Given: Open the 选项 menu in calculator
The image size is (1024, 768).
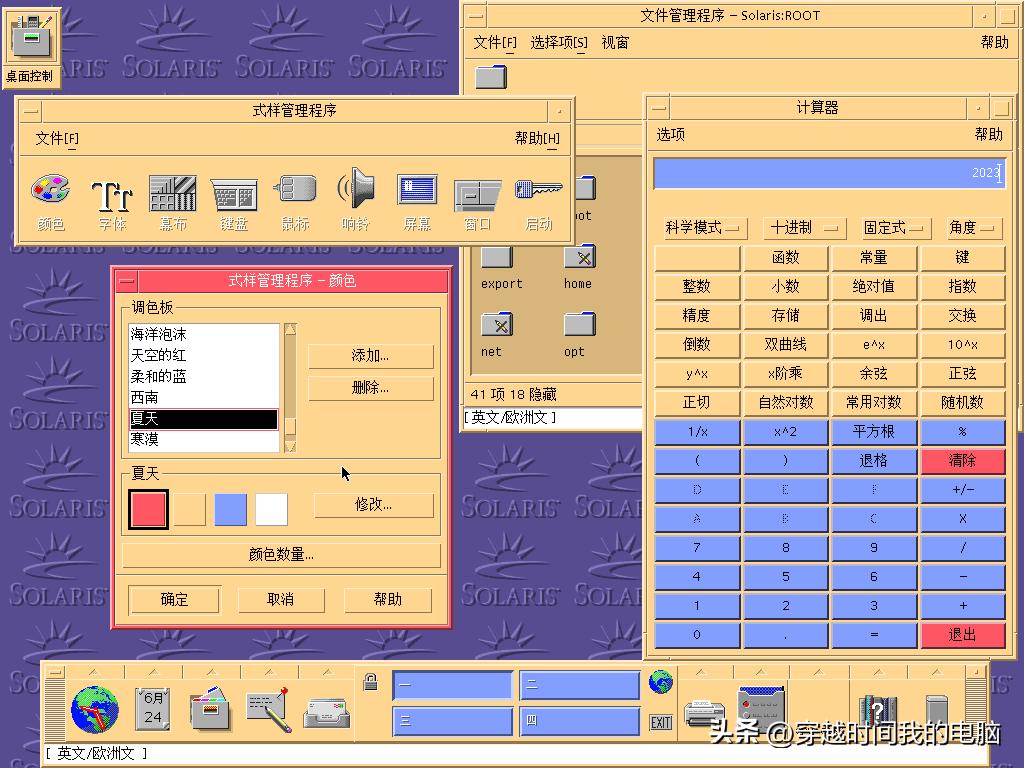Looking at the screenshot, I should point(671,135).
